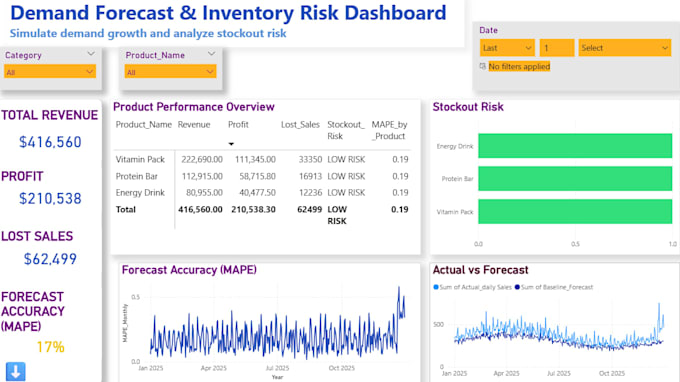Click the 58,715.80 profit cell
The width and height of the screenshot is (680, 382).
click(x=258, y=176)
